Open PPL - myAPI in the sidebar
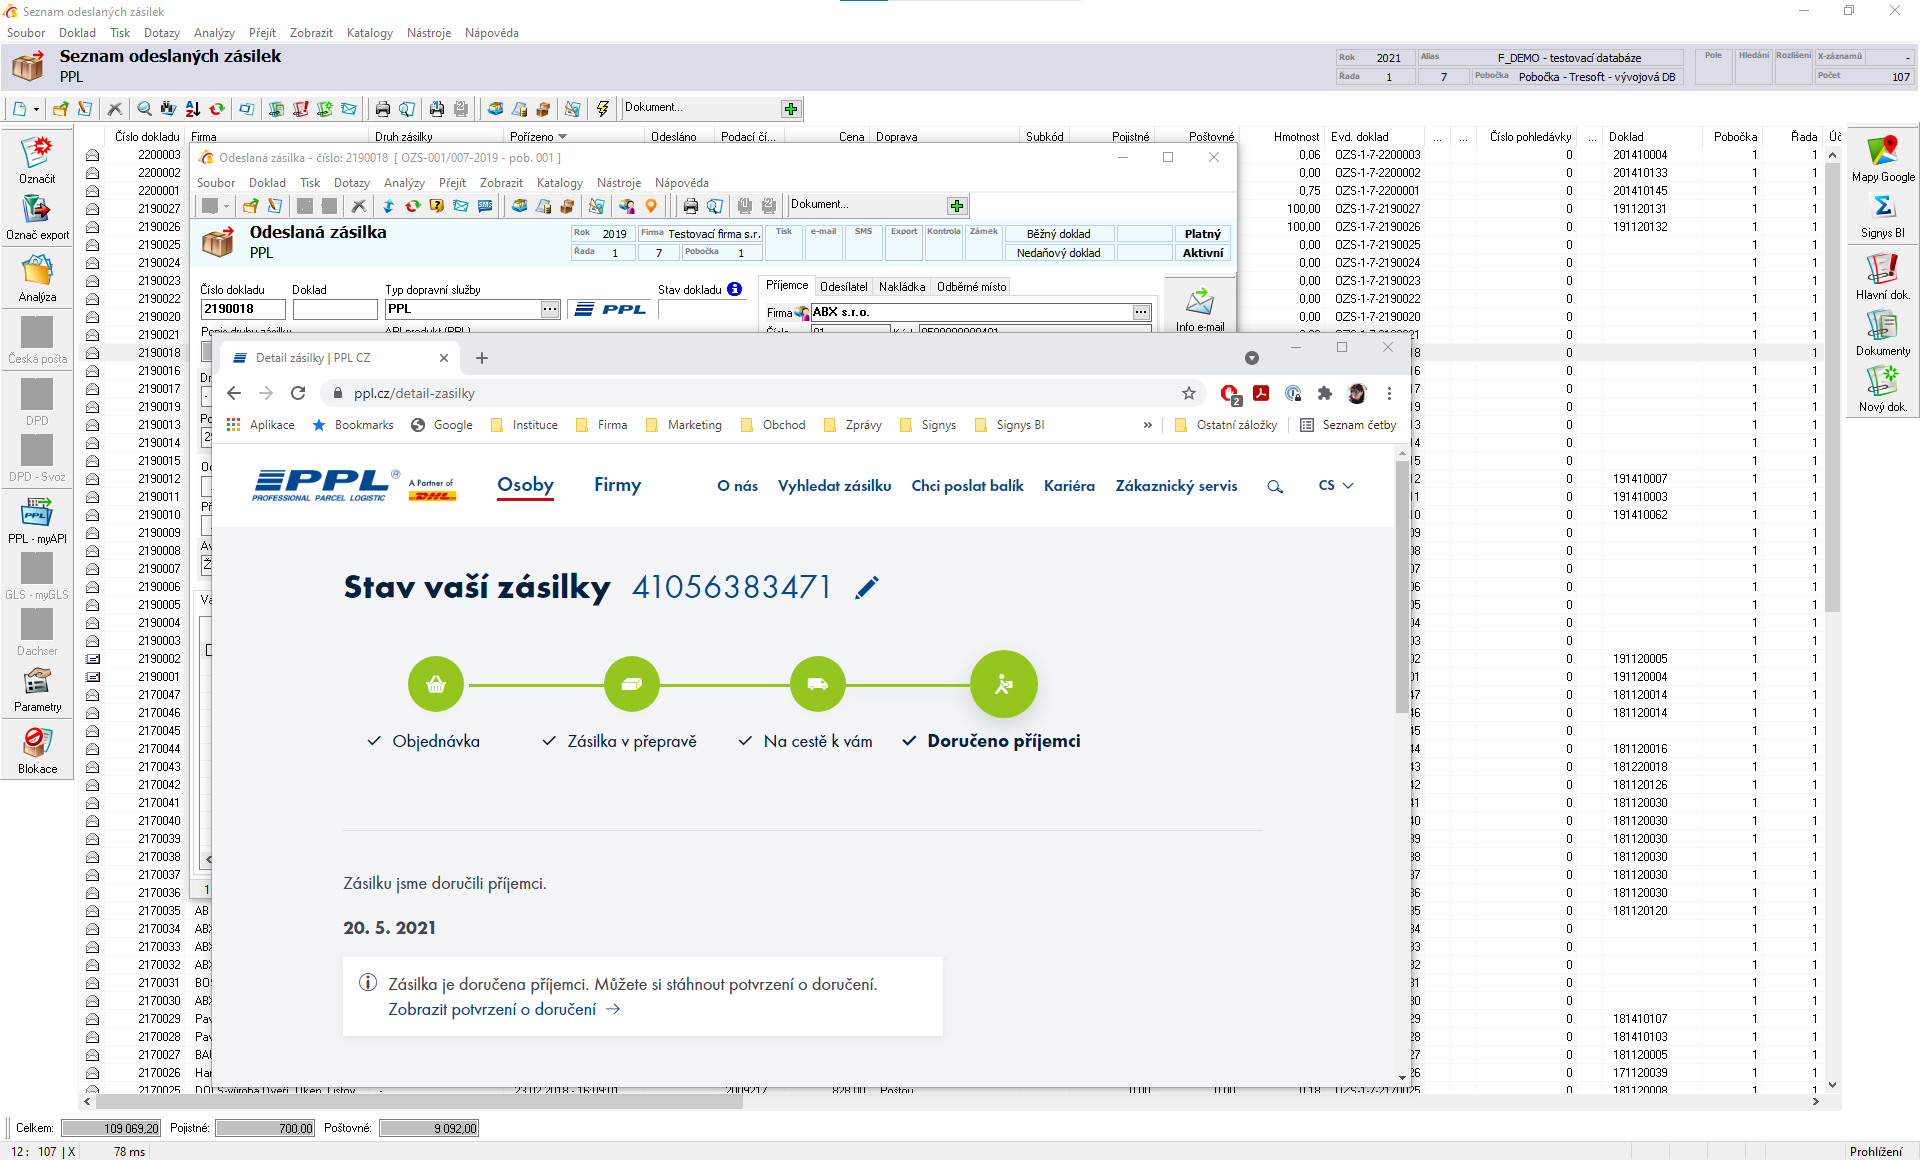Screen dimensions: 1920x1160 point(37,521)
